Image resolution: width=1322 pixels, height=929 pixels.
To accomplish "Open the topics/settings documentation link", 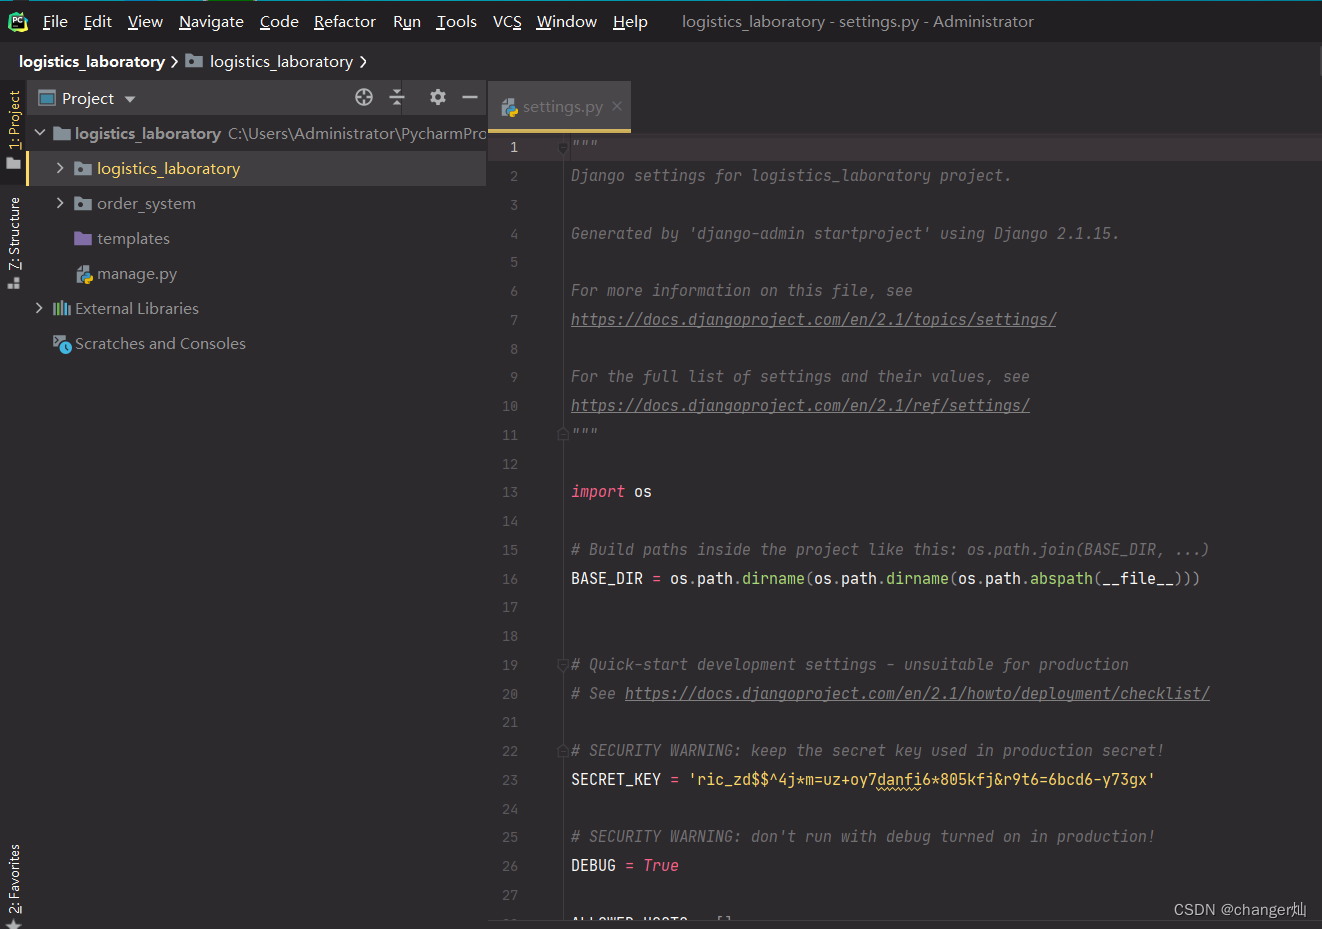I will coord(813,320).
